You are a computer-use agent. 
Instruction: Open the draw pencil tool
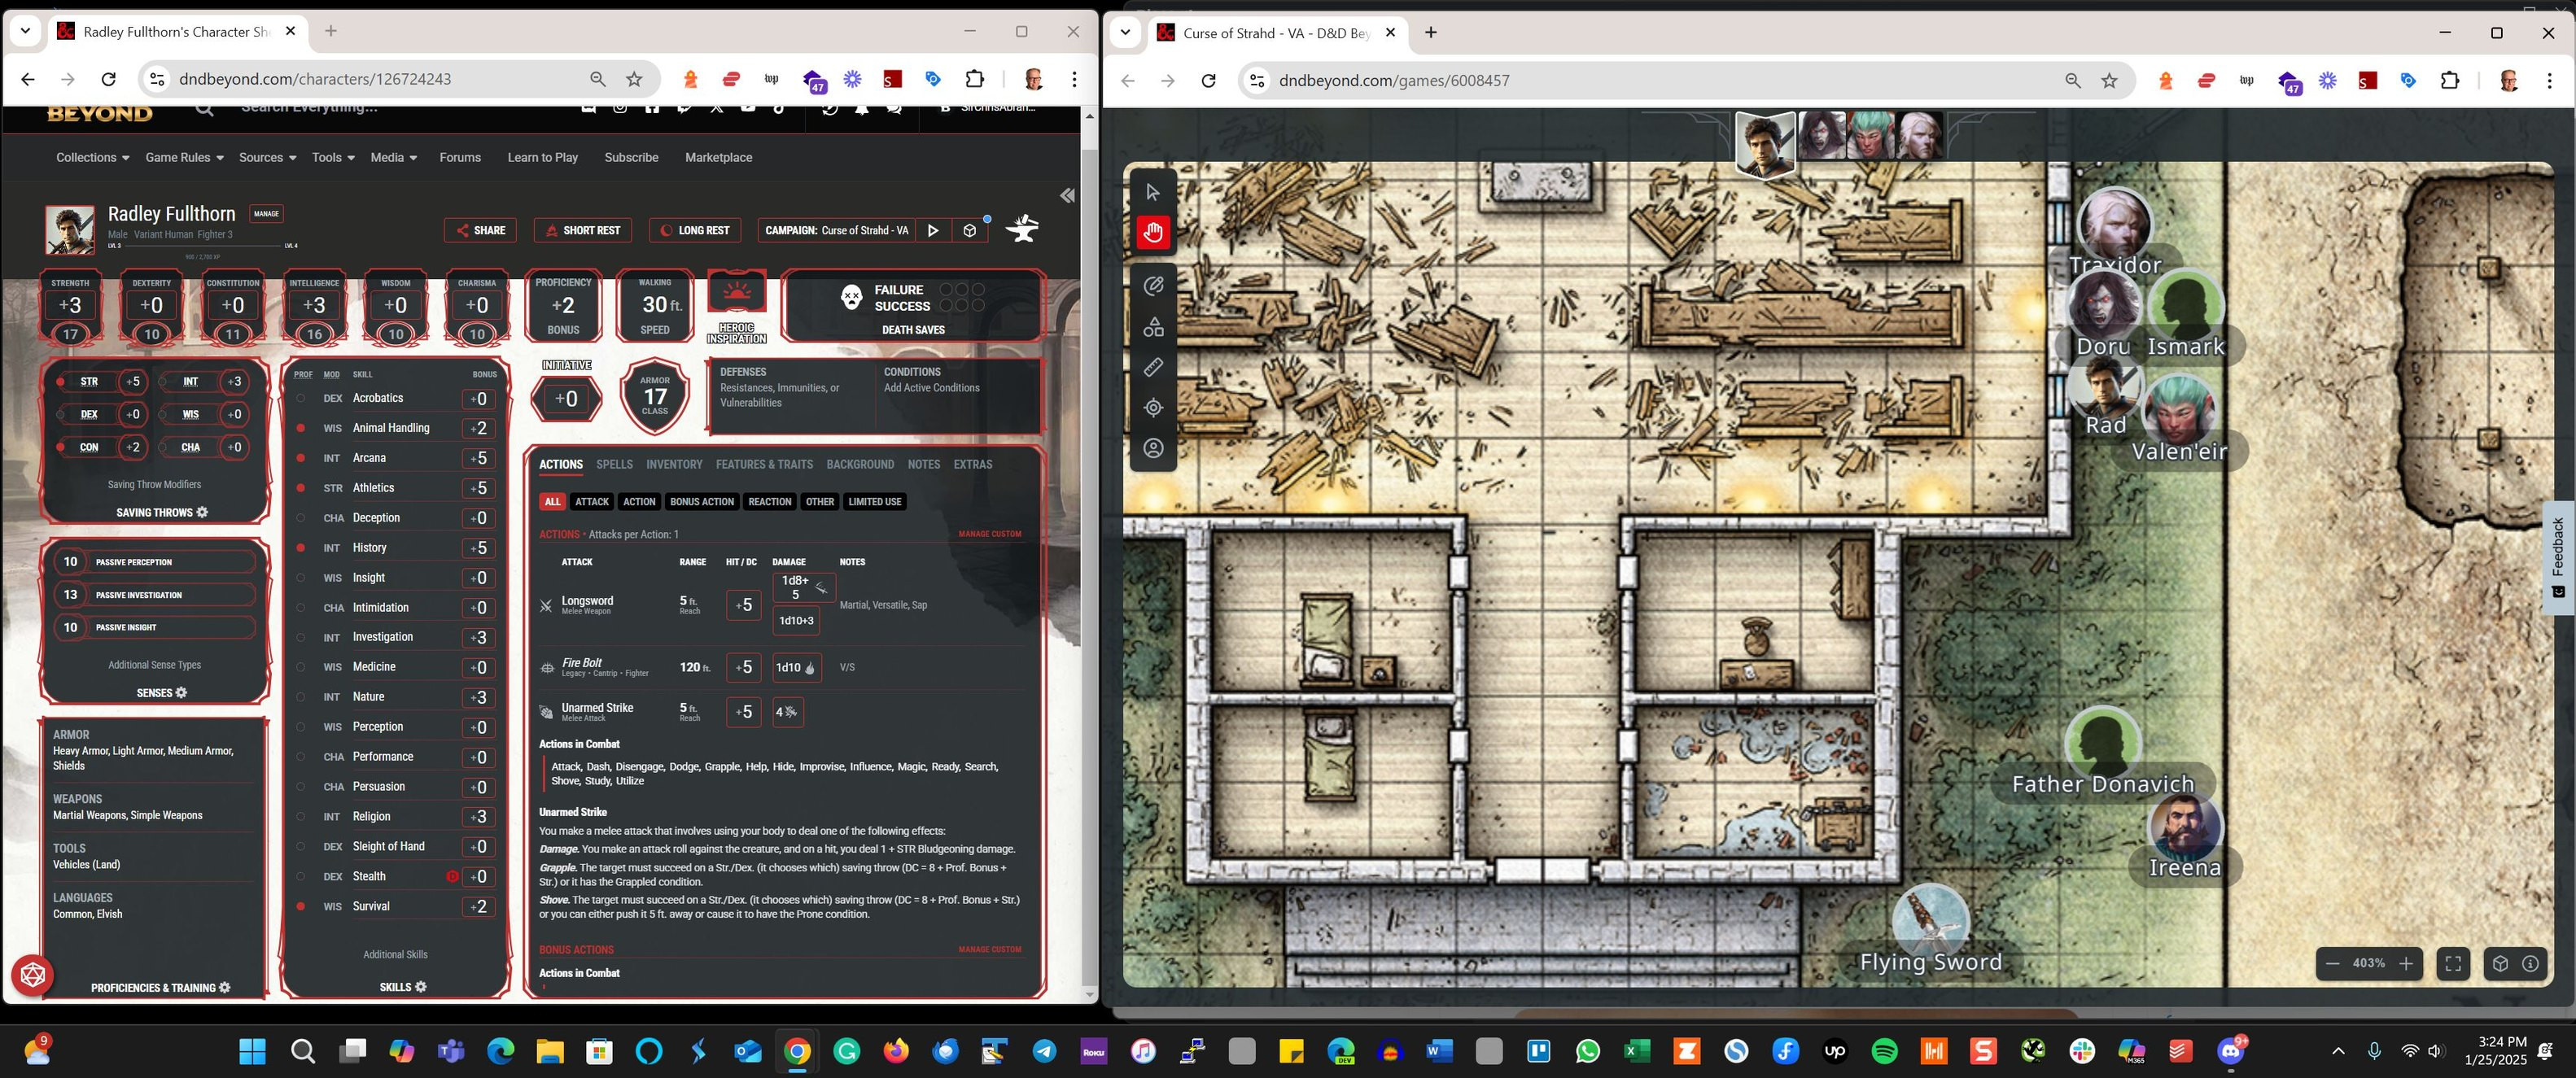pyautogui.click(x=1153, y=286)
